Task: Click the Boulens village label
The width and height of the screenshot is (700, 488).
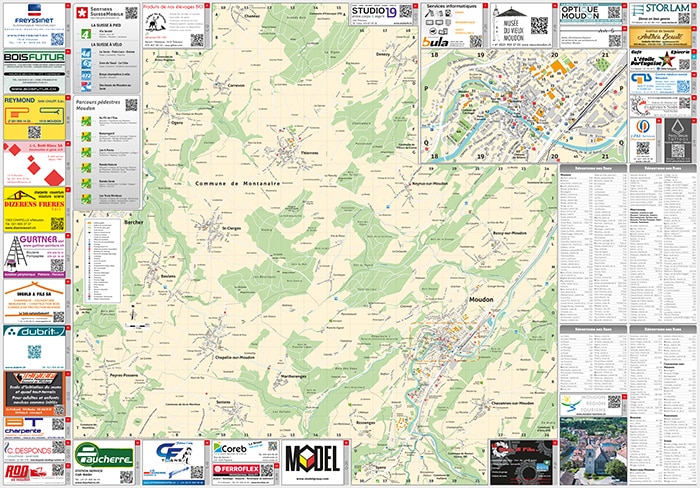Action: click(x=168, y=276)
